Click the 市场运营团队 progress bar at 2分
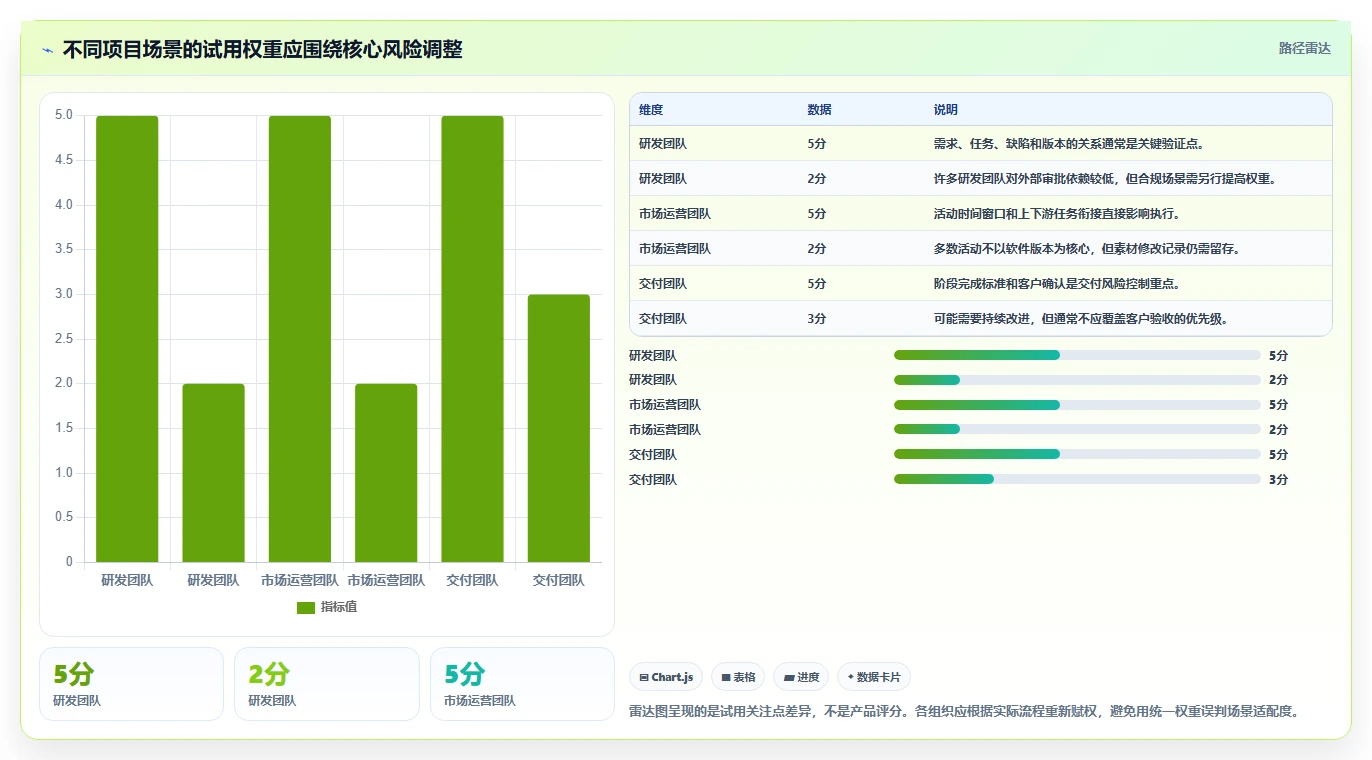 [1077, 430]
